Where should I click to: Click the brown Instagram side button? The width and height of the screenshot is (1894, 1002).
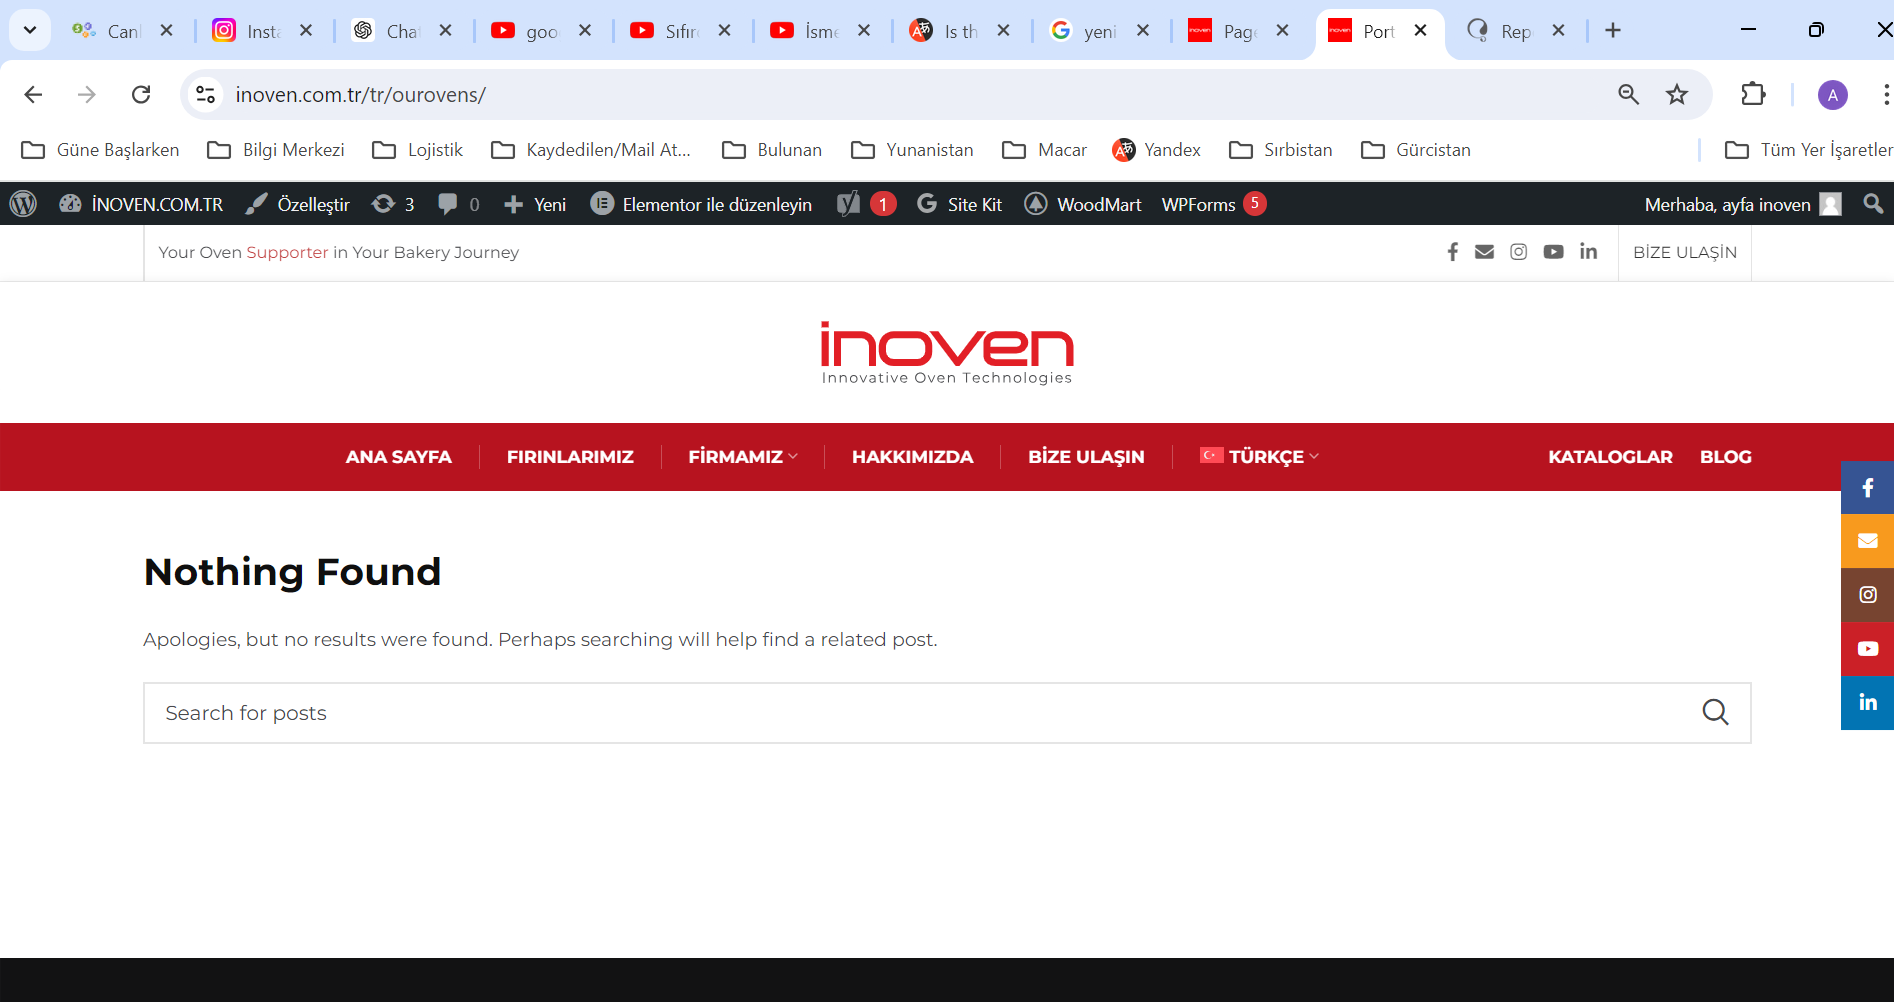point(1867,595)
